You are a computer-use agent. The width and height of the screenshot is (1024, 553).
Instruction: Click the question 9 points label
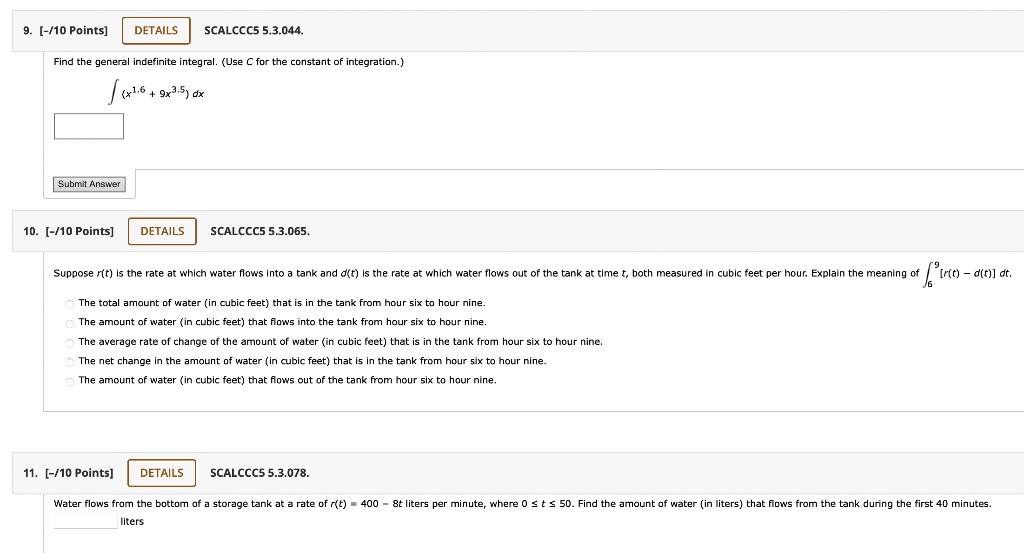[65, 31]
